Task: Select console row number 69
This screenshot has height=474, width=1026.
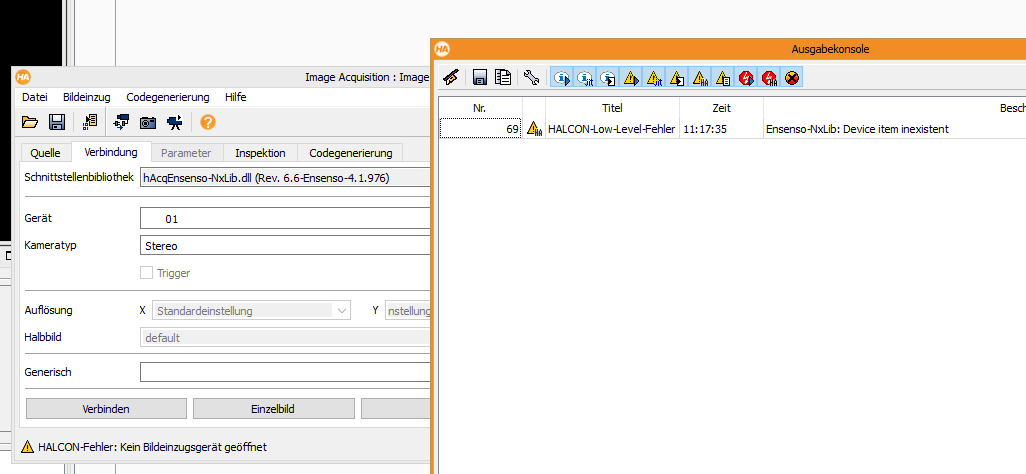Action: pos(480,129)
